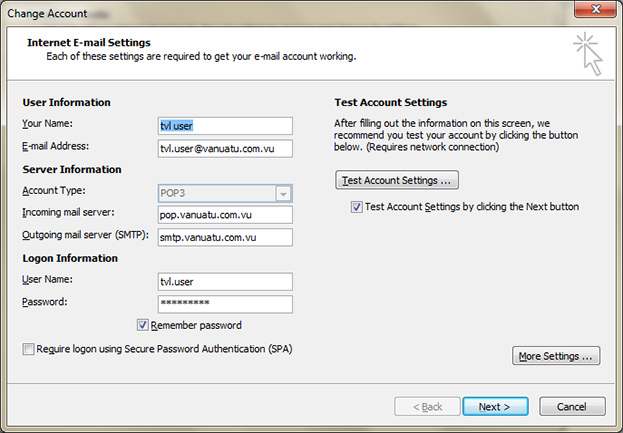Uncheck Test Account Settings by clicking Next
623x433 pixels.
pos(356,207)
